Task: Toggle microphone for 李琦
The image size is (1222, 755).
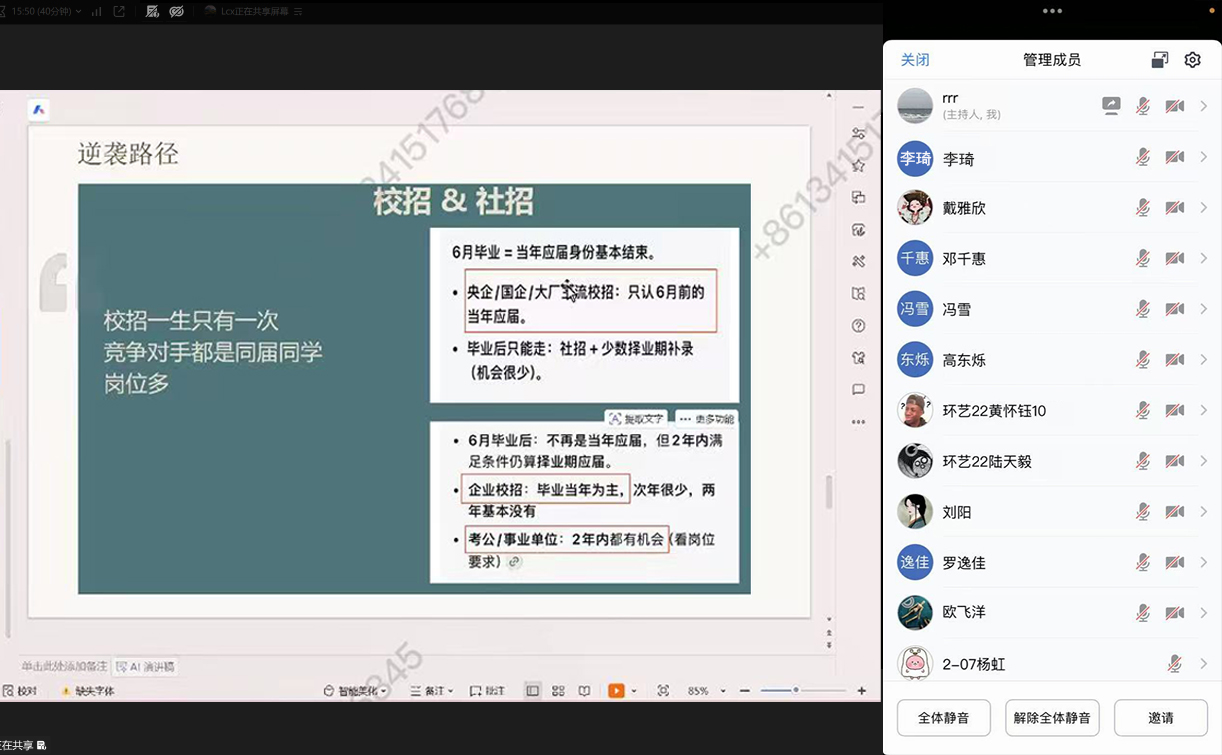Action: (x=1142, y=157)
